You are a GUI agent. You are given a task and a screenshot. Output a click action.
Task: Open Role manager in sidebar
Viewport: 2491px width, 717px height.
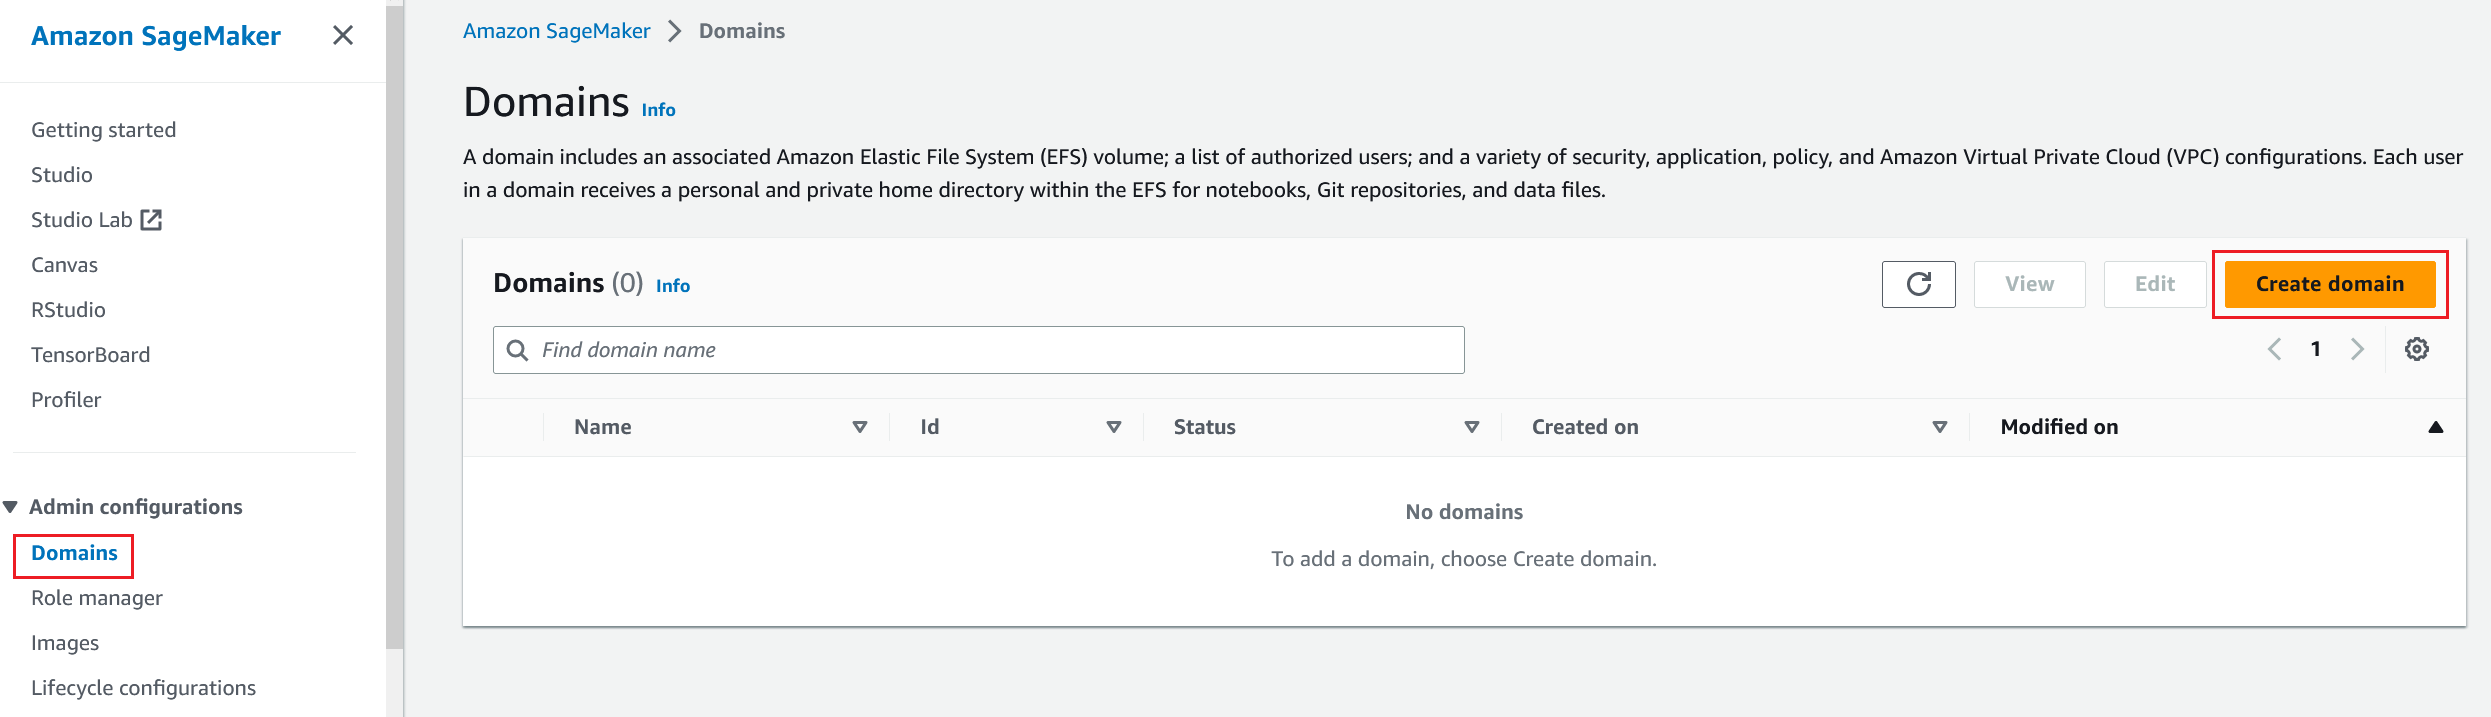click(97, 598)
